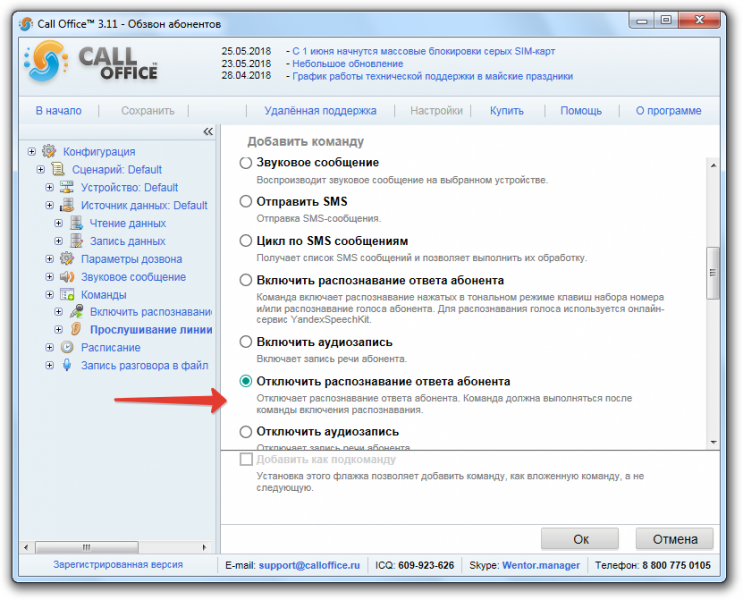Click the Запись разговора microphone icon
The width and height of the screenshot is (743, 600).
(x=67, y=365)
